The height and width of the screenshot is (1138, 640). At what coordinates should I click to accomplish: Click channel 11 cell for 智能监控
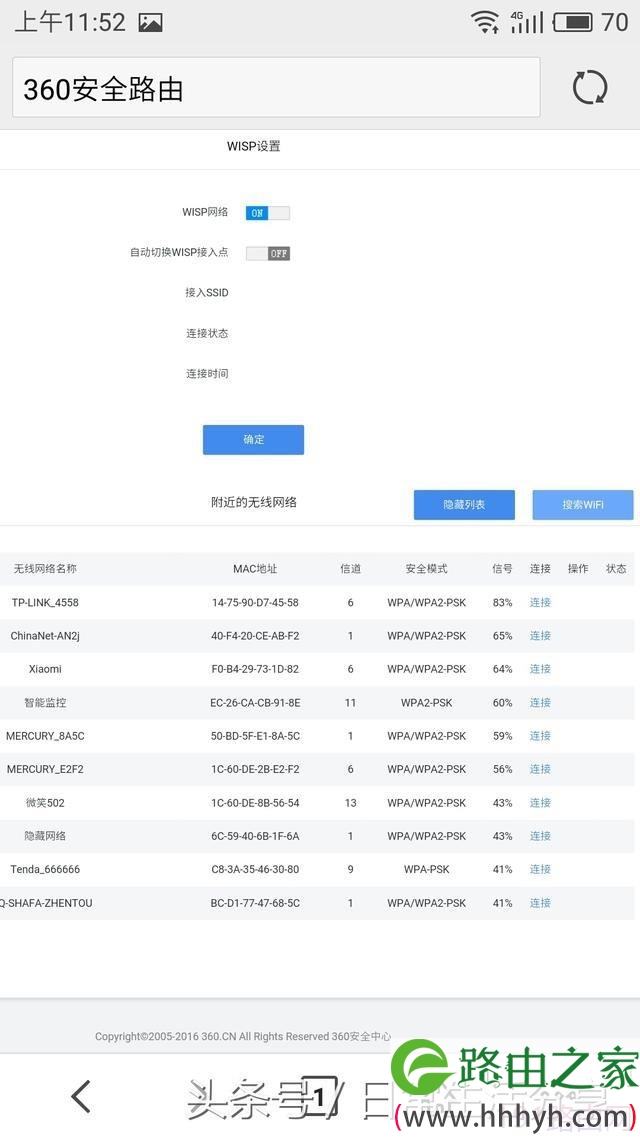point(350,703)
